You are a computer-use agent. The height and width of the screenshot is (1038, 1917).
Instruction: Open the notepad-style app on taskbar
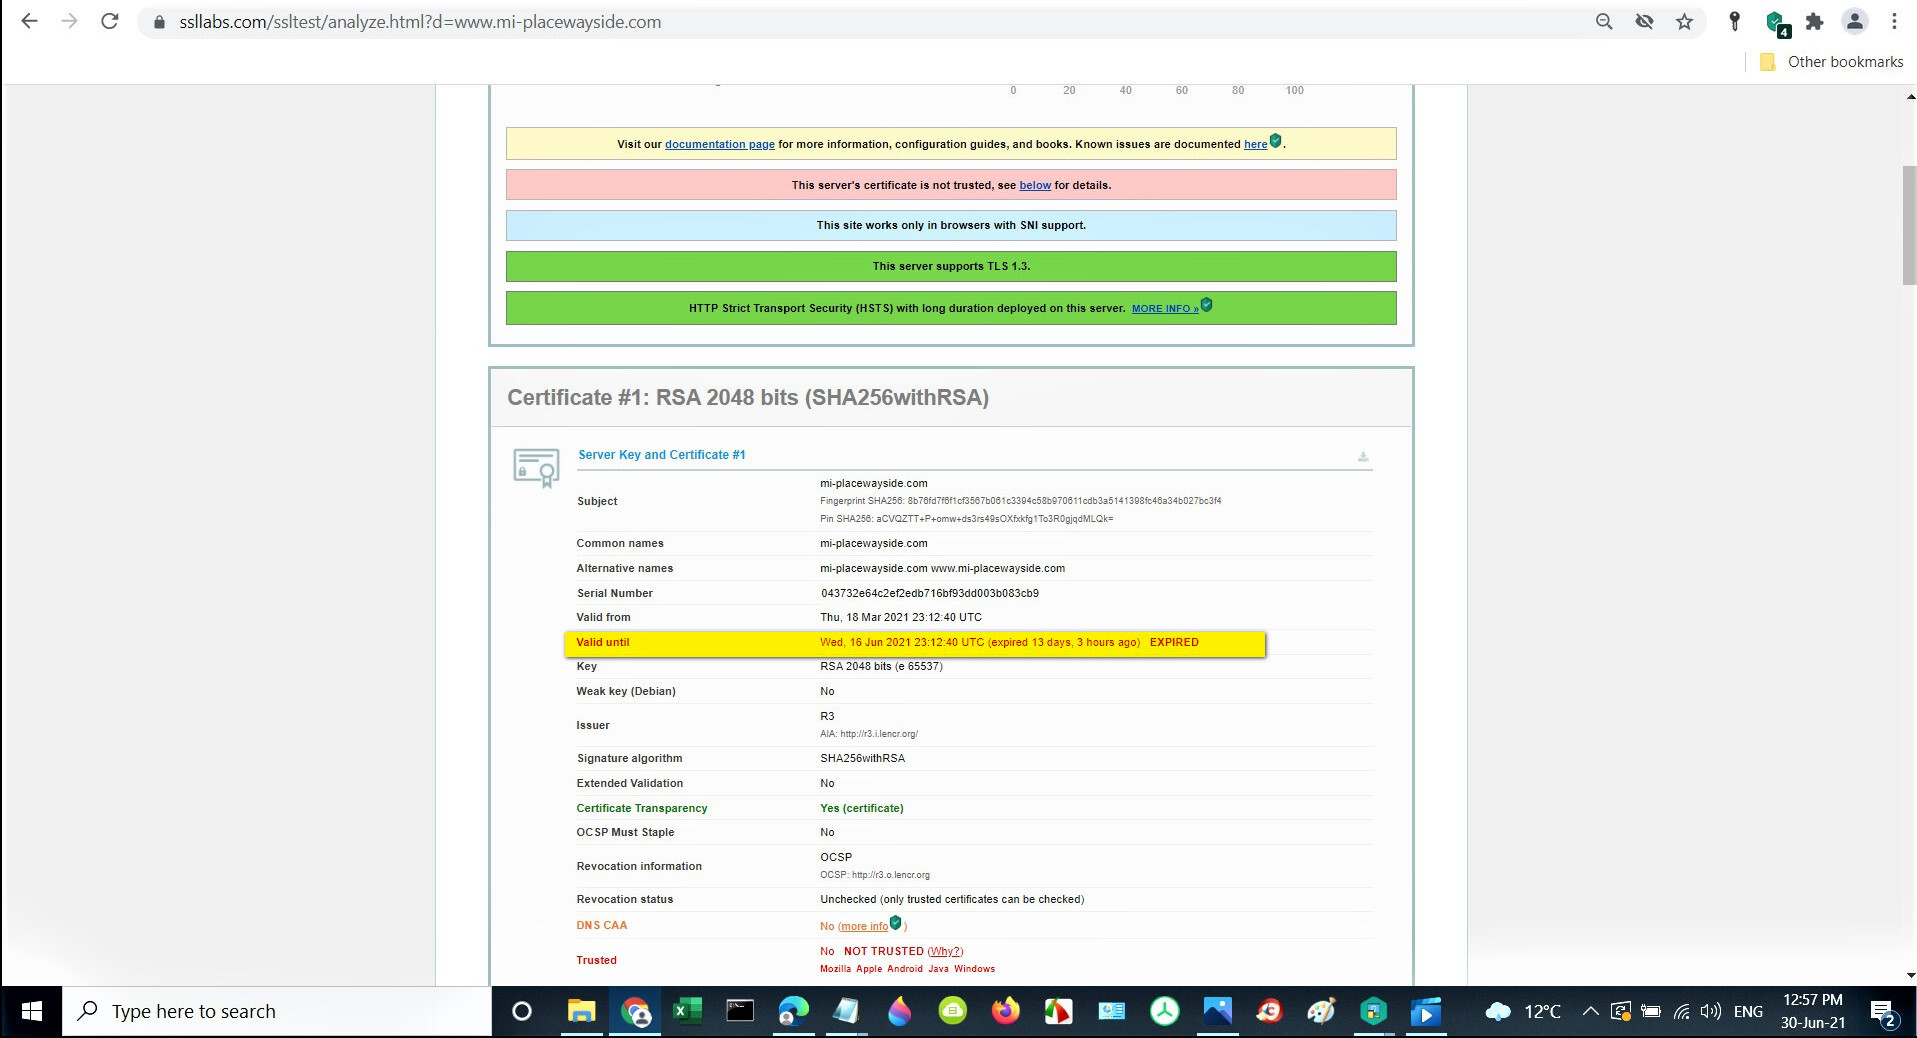[x=846, y=1012]
